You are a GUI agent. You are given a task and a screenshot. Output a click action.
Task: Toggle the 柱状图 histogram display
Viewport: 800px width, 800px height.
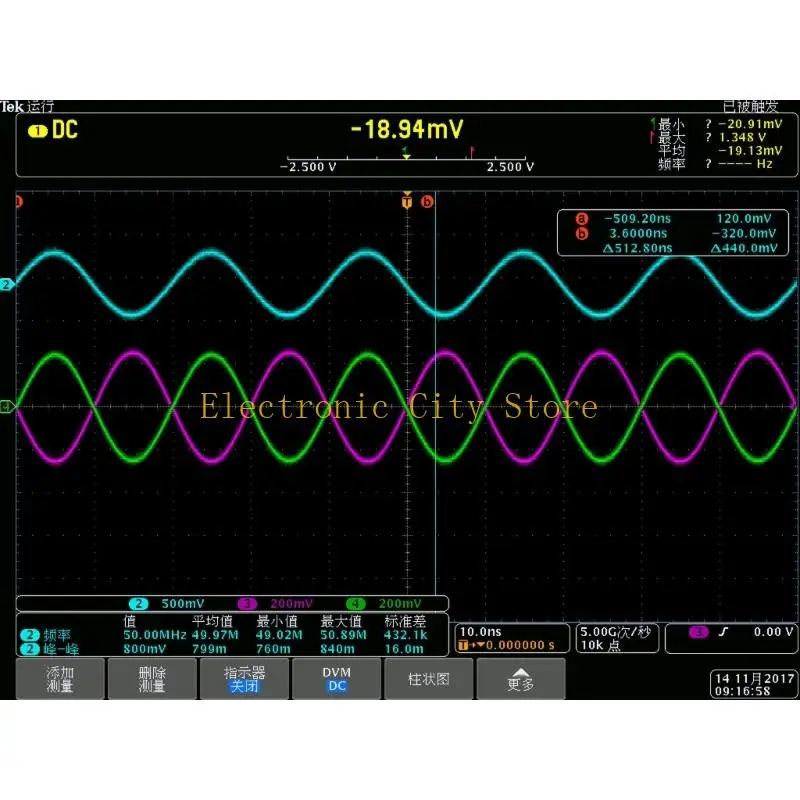[429, 679]
